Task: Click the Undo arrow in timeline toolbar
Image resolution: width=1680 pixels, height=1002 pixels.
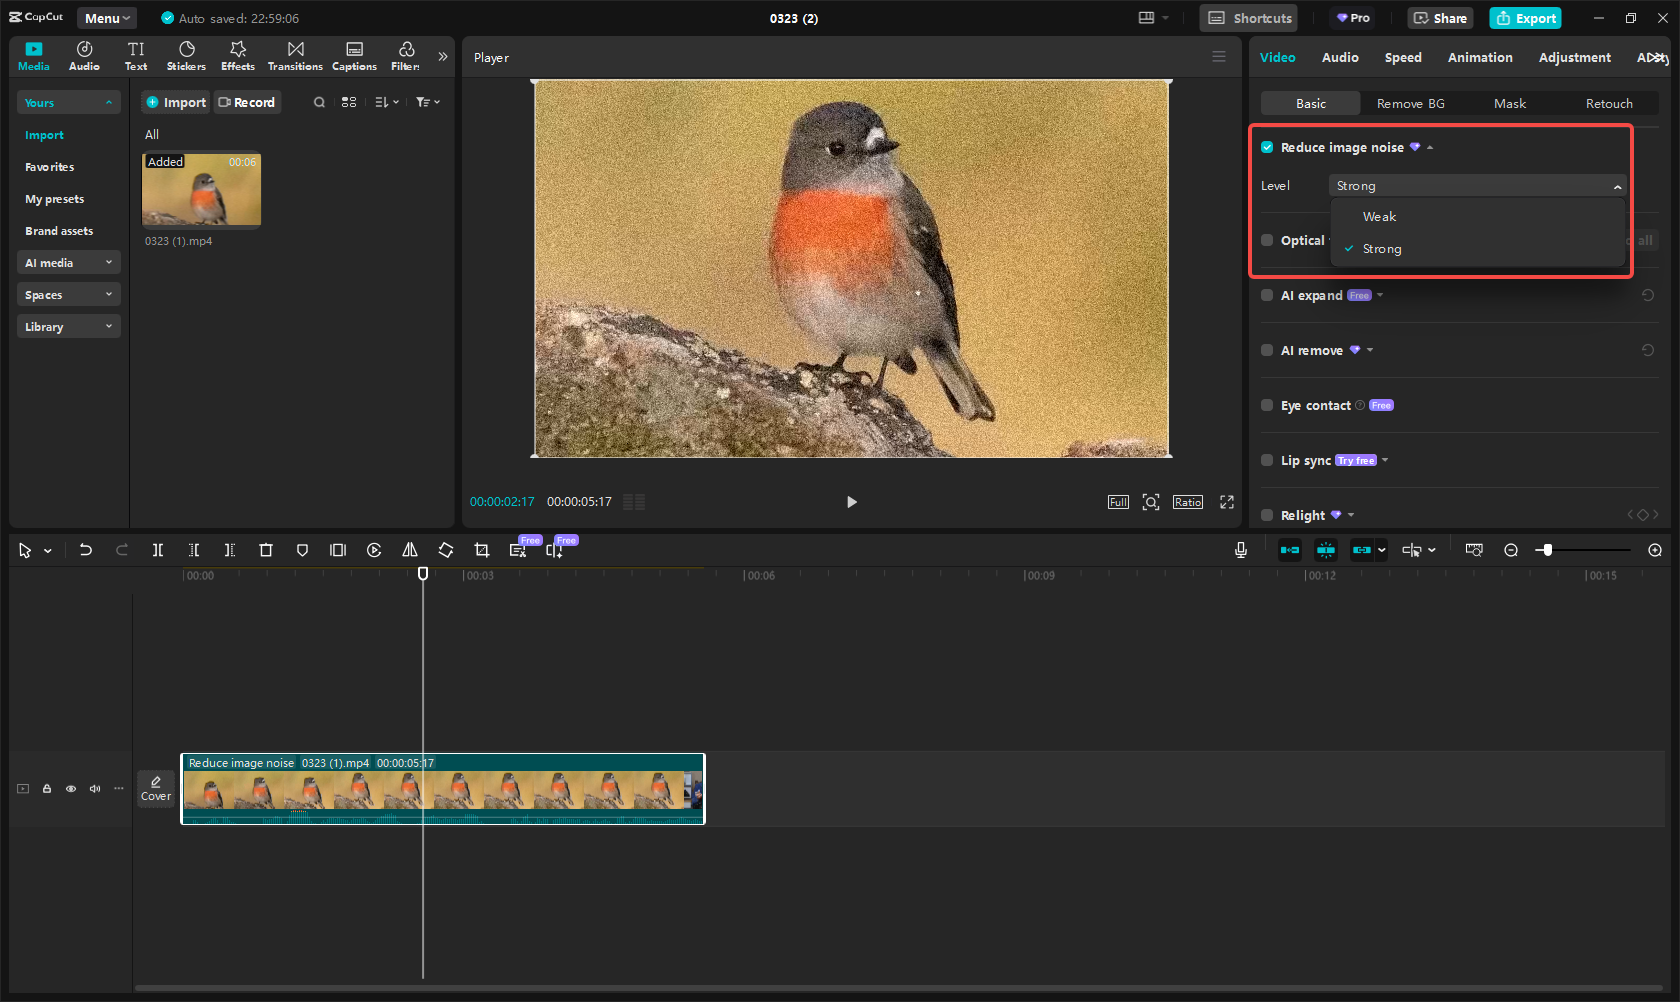Action: click(x=86, y=550)
